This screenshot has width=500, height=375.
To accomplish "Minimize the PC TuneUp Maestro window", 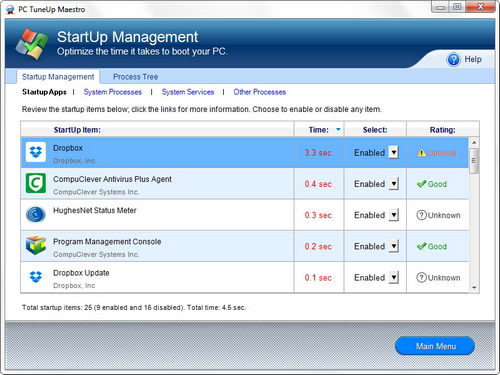I will 440,7.
